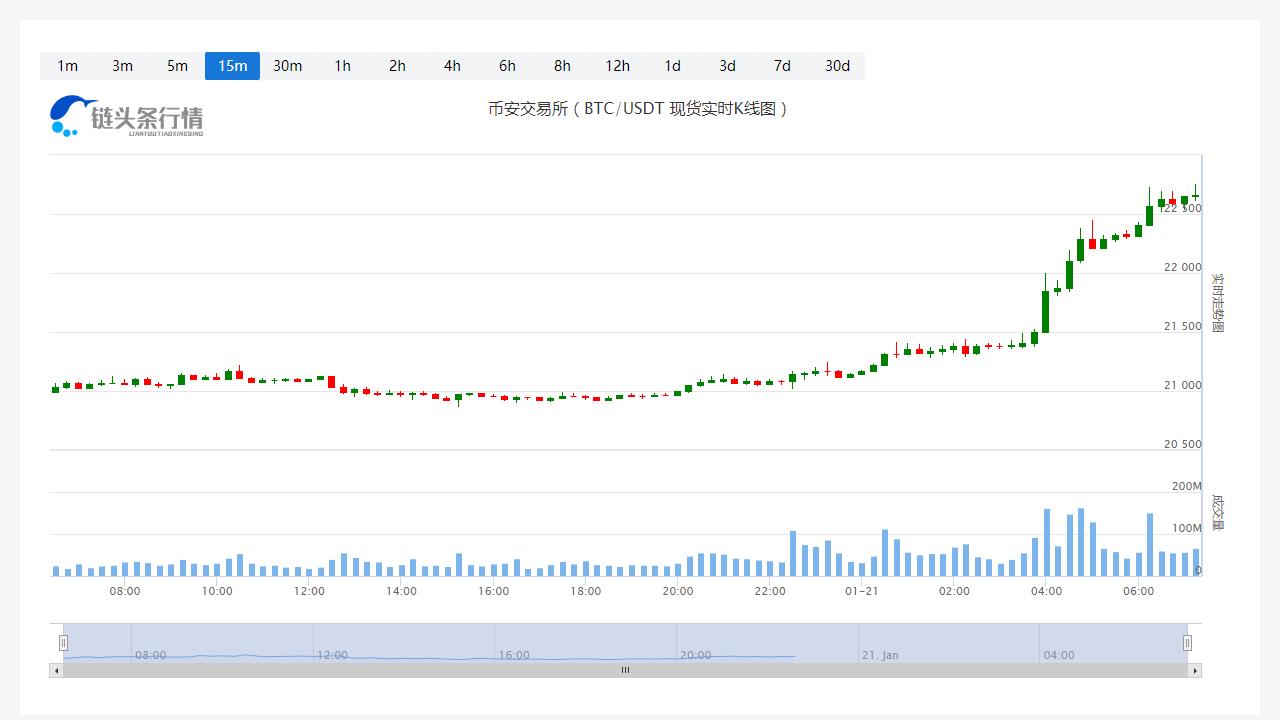Viewport: 1280px width, 720px height.
Task: Switch chart to 1d interval
Action: 672,66
